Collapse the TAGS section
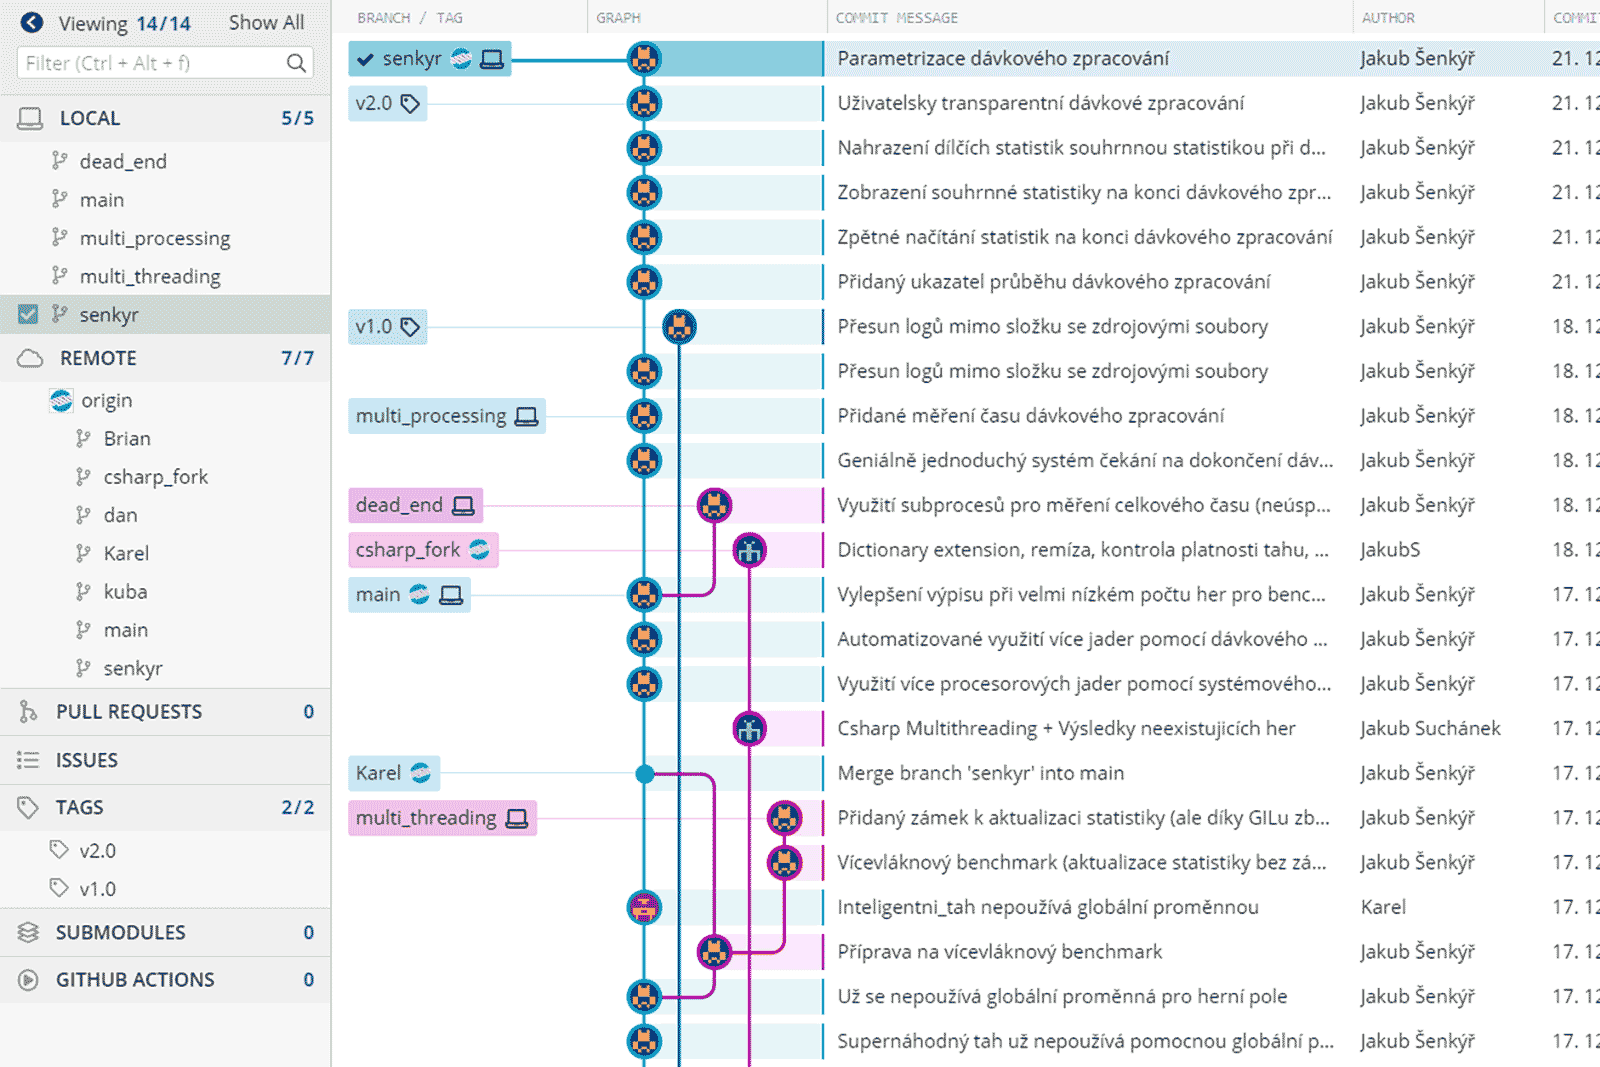Image resolution: width=1600 pixels, height=1067 pixels. click(165, 807)
